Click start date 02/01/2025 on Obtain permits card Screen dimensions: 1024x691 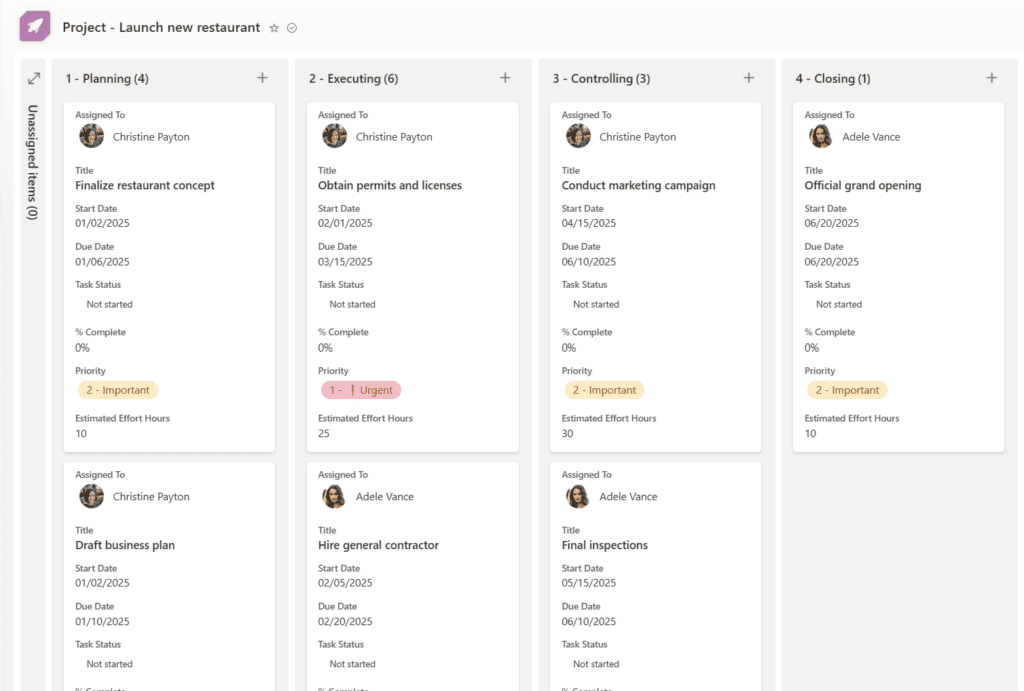tap(345, 223)
